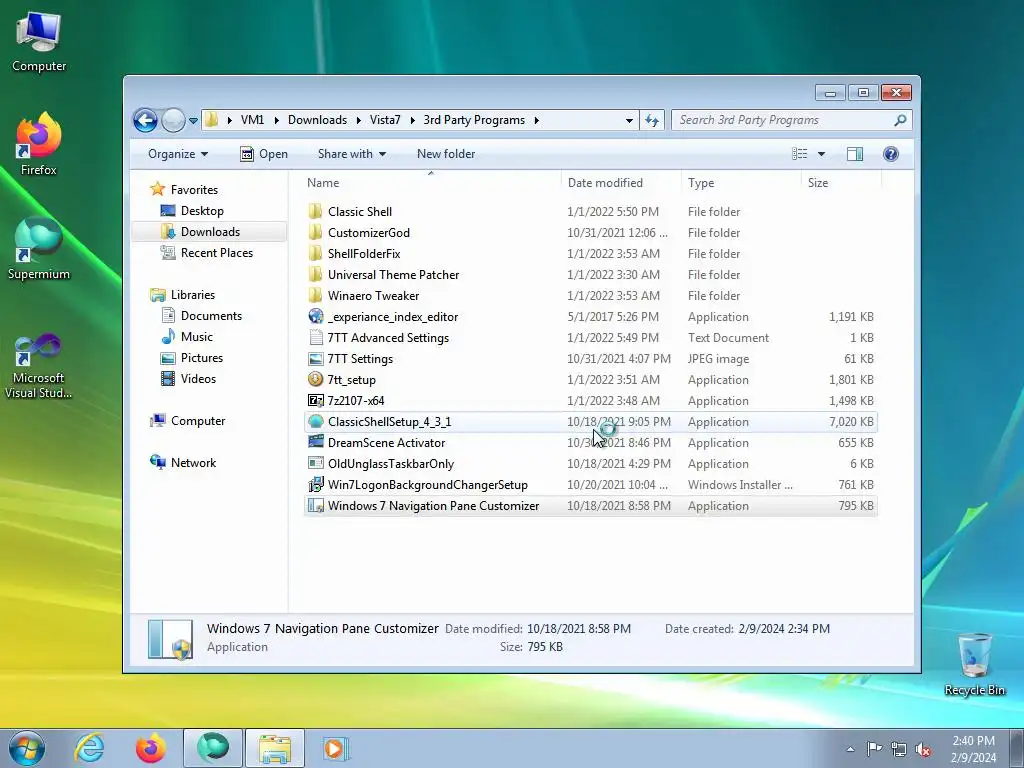Open the Documents library
This screenshot has height=768, width=1024.
211,315
